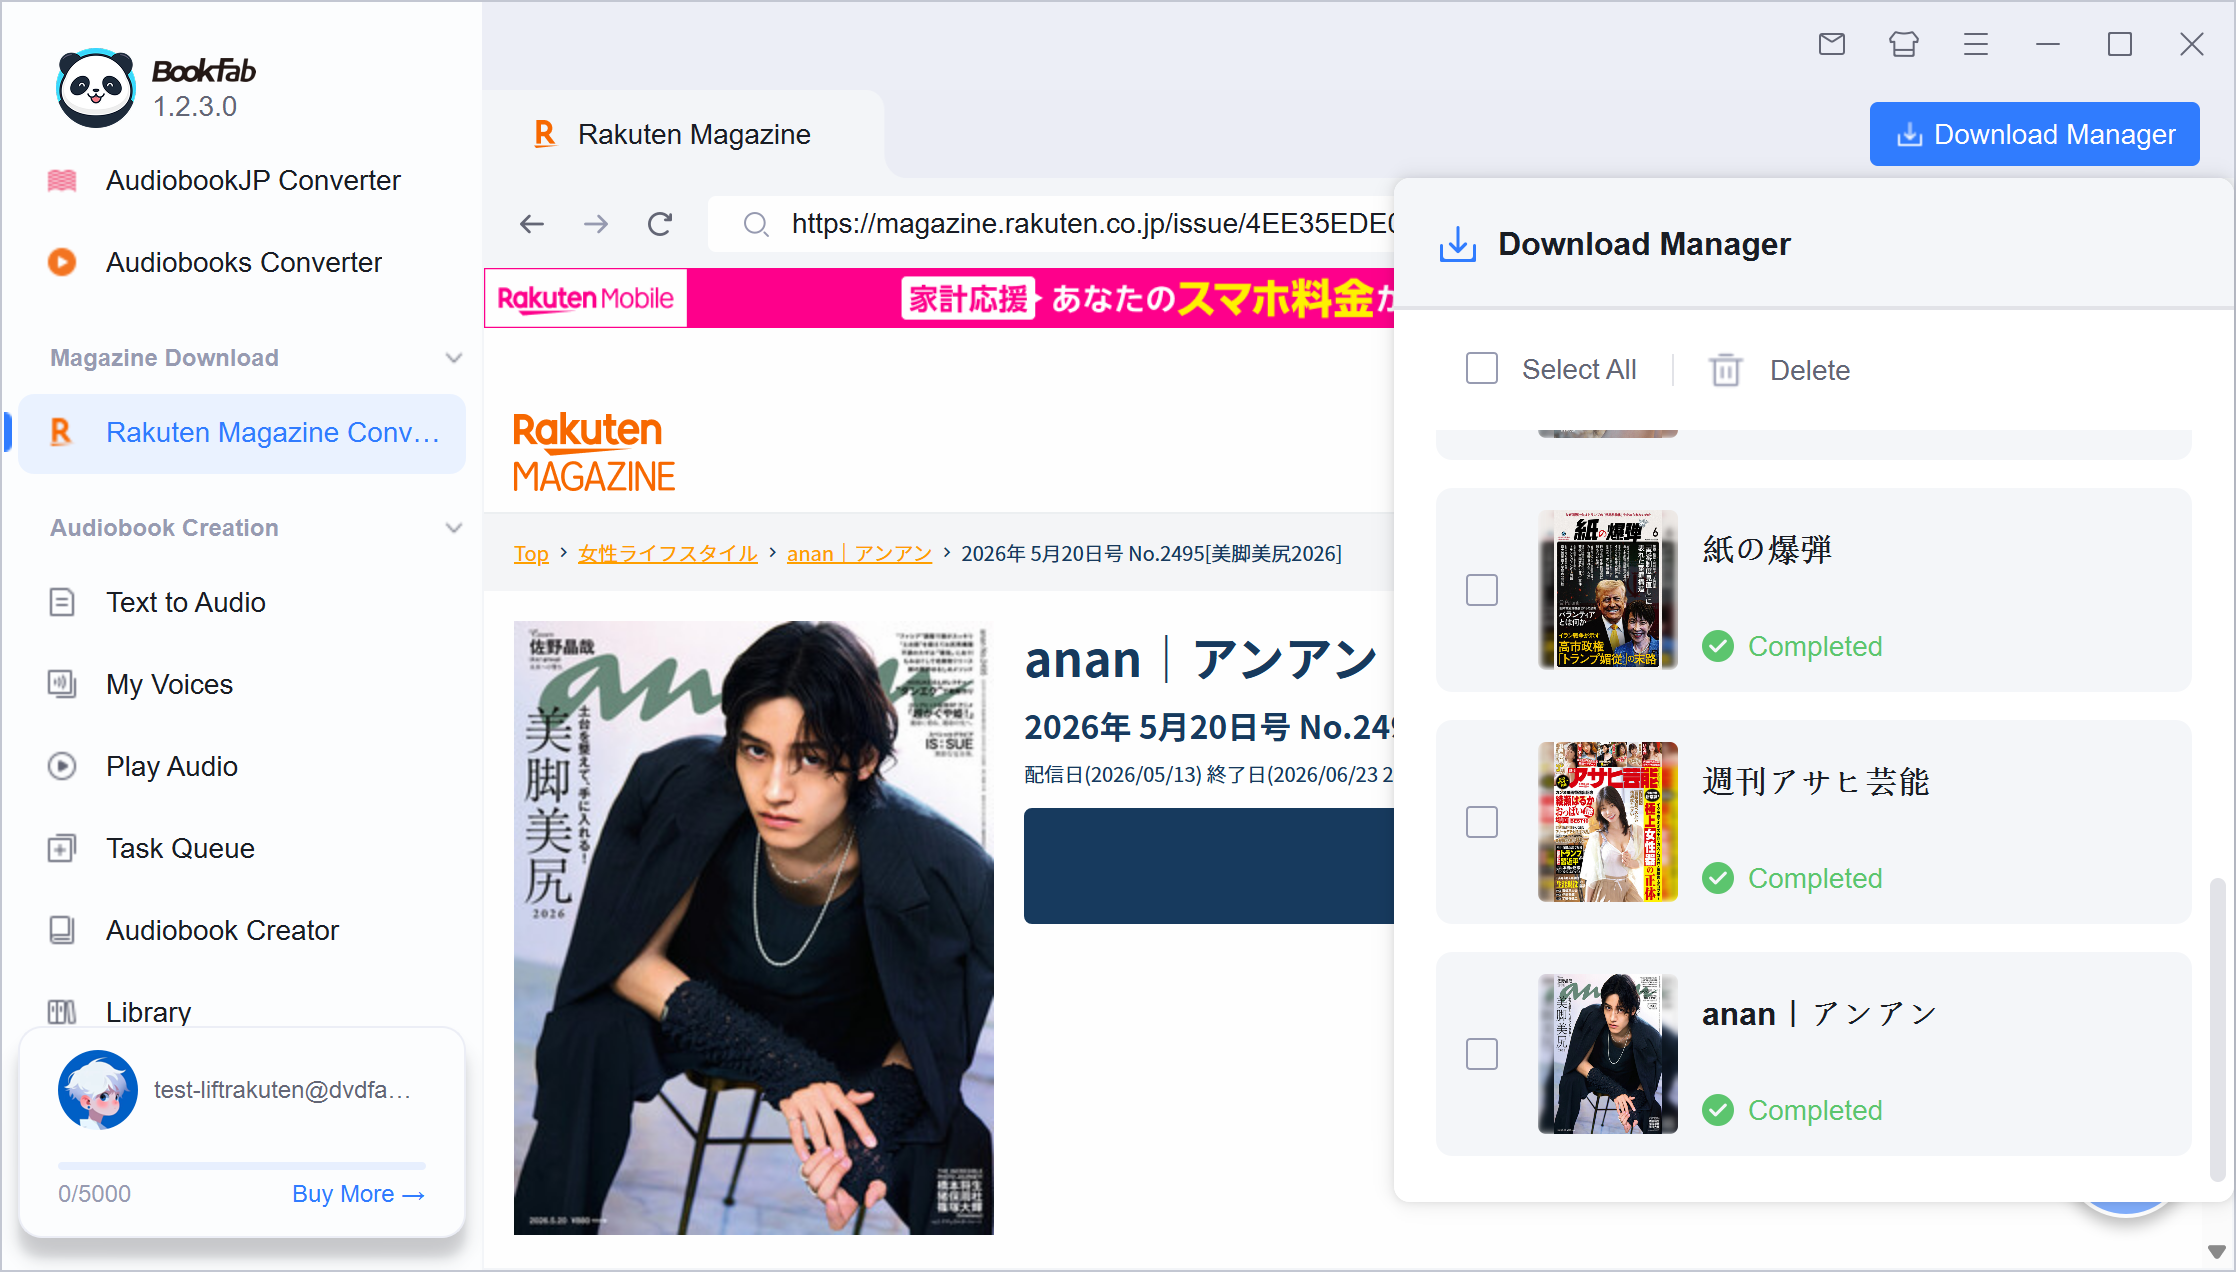Click the user avatar picture
This screenshot has height=1272, width=2236.
click(x=98, y=1090)
